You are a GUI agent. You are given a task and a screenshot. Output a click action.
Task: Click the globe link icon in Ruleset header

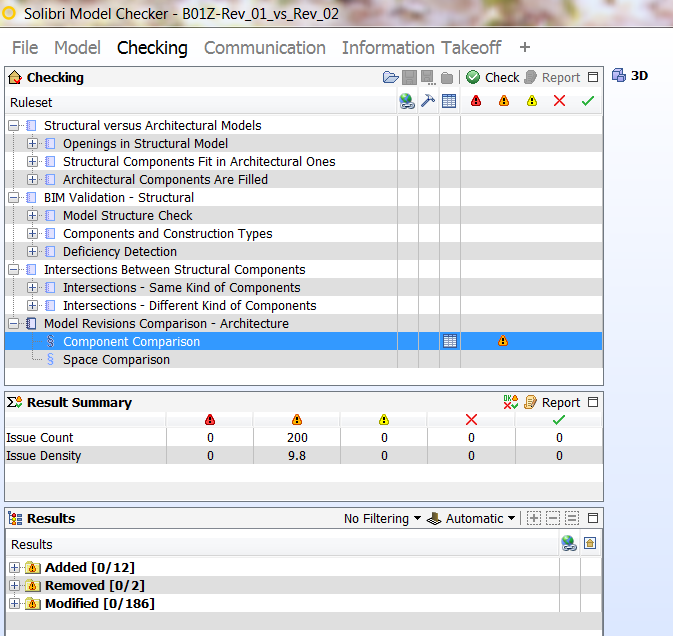tap(406, 101)
